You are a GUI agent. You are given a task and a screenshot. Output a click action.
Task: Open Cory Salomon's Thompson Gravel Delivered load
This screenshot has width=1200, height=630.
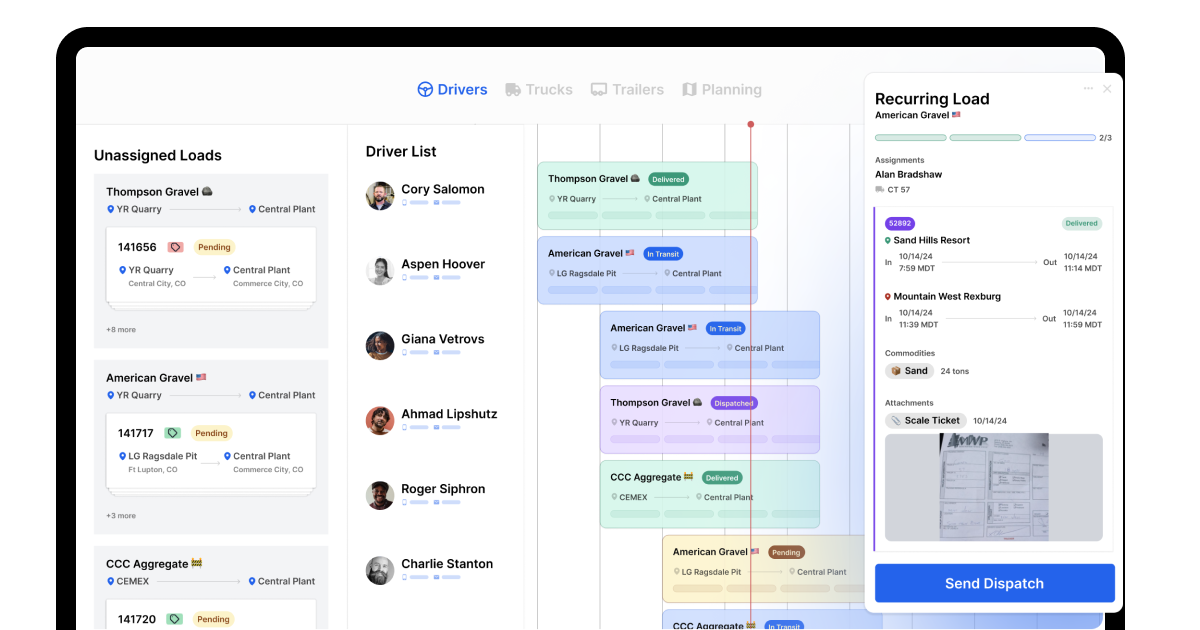pyautogui.click(x=647, y=196)
